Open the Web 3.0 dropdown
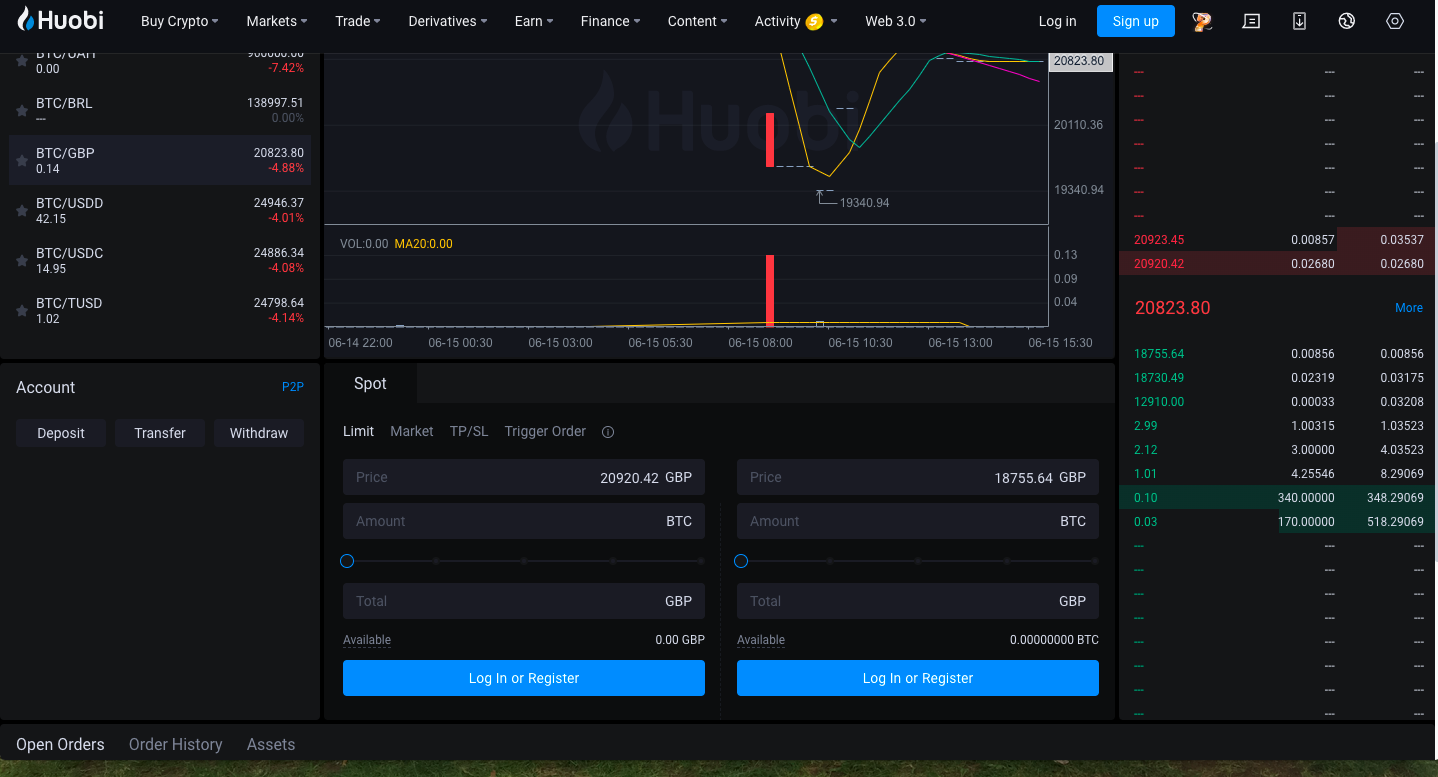Screen dimensions: 1438x777 [x=896, y=21]
